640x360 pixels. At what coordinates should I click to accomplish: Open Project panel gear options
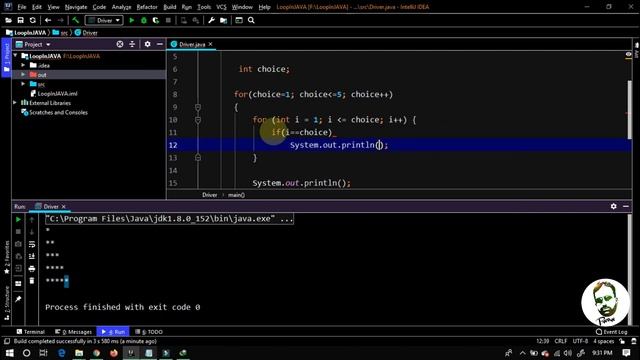(147, 44)
